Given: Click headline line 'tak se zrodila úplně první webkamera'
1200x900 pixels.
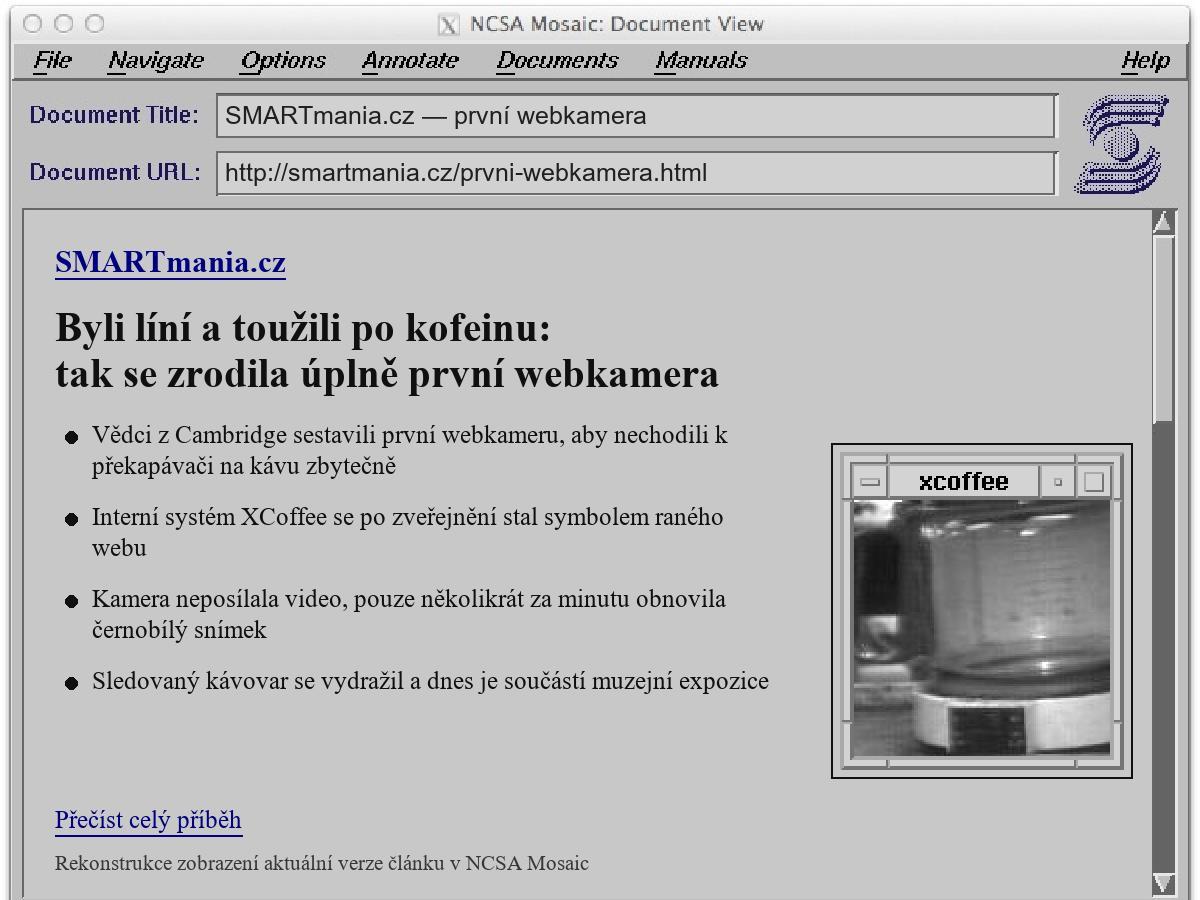Looking at the screenshot, I should tap(387, 374).
